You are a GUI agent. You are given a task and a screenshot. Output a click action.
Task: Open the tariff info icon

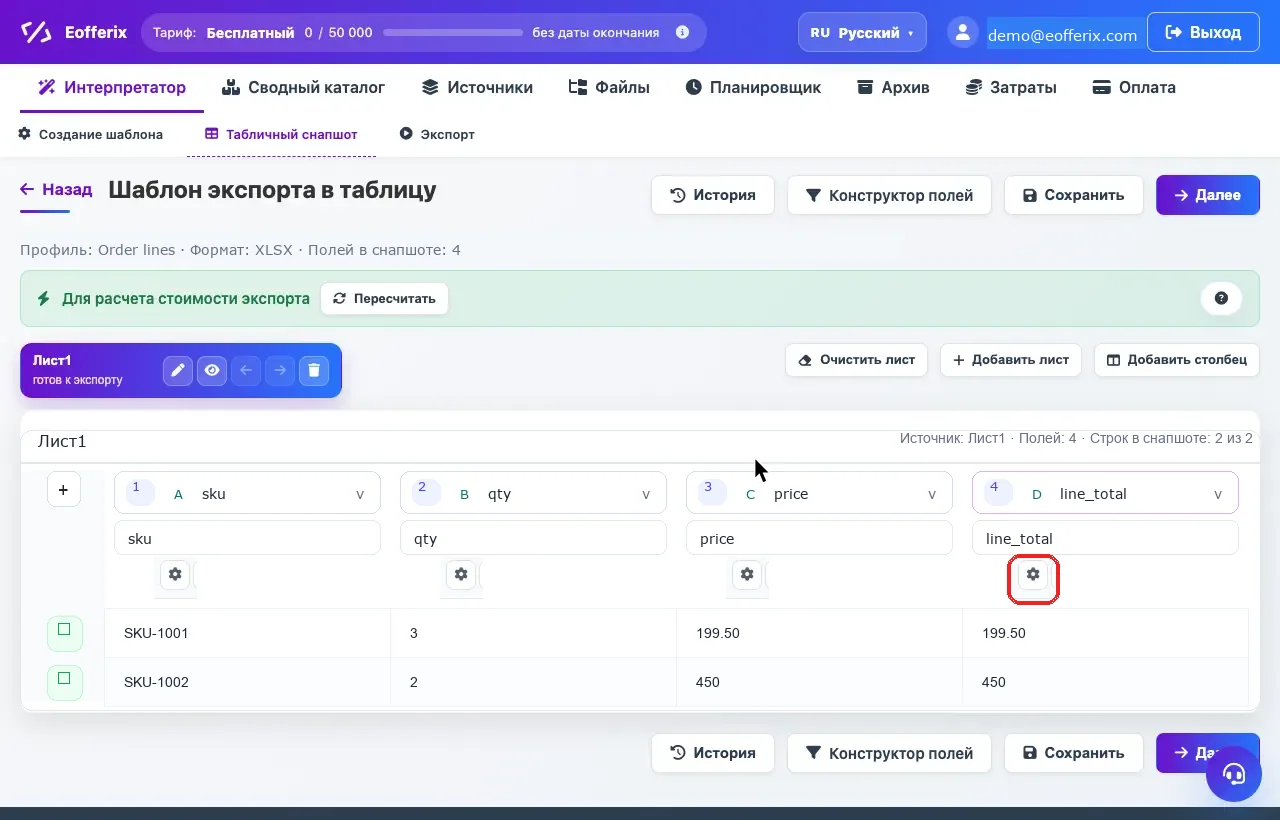click(683, 32)
